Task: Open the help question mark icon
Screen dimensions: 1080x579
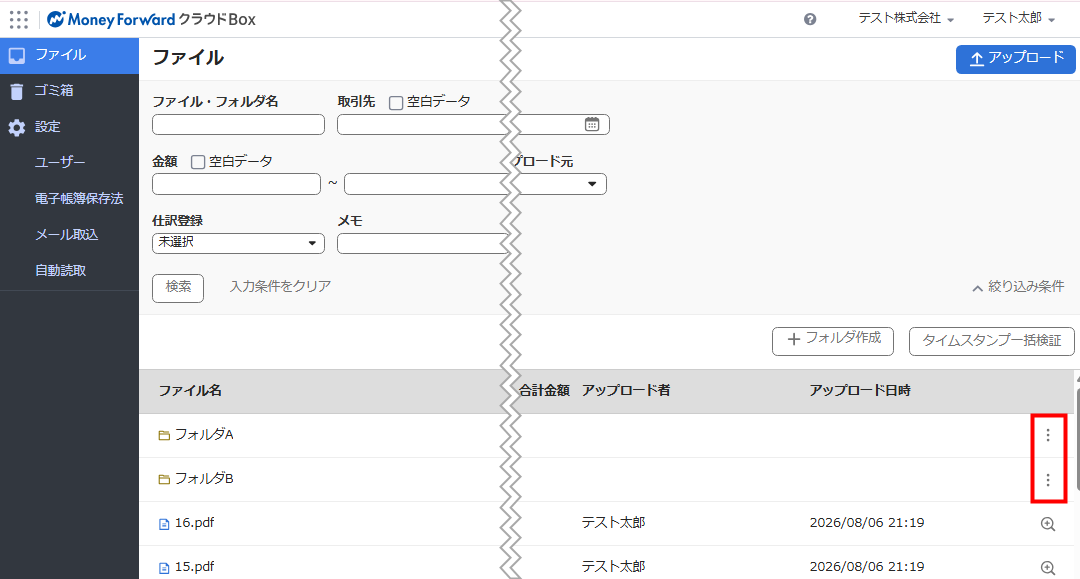Action: 810,19
